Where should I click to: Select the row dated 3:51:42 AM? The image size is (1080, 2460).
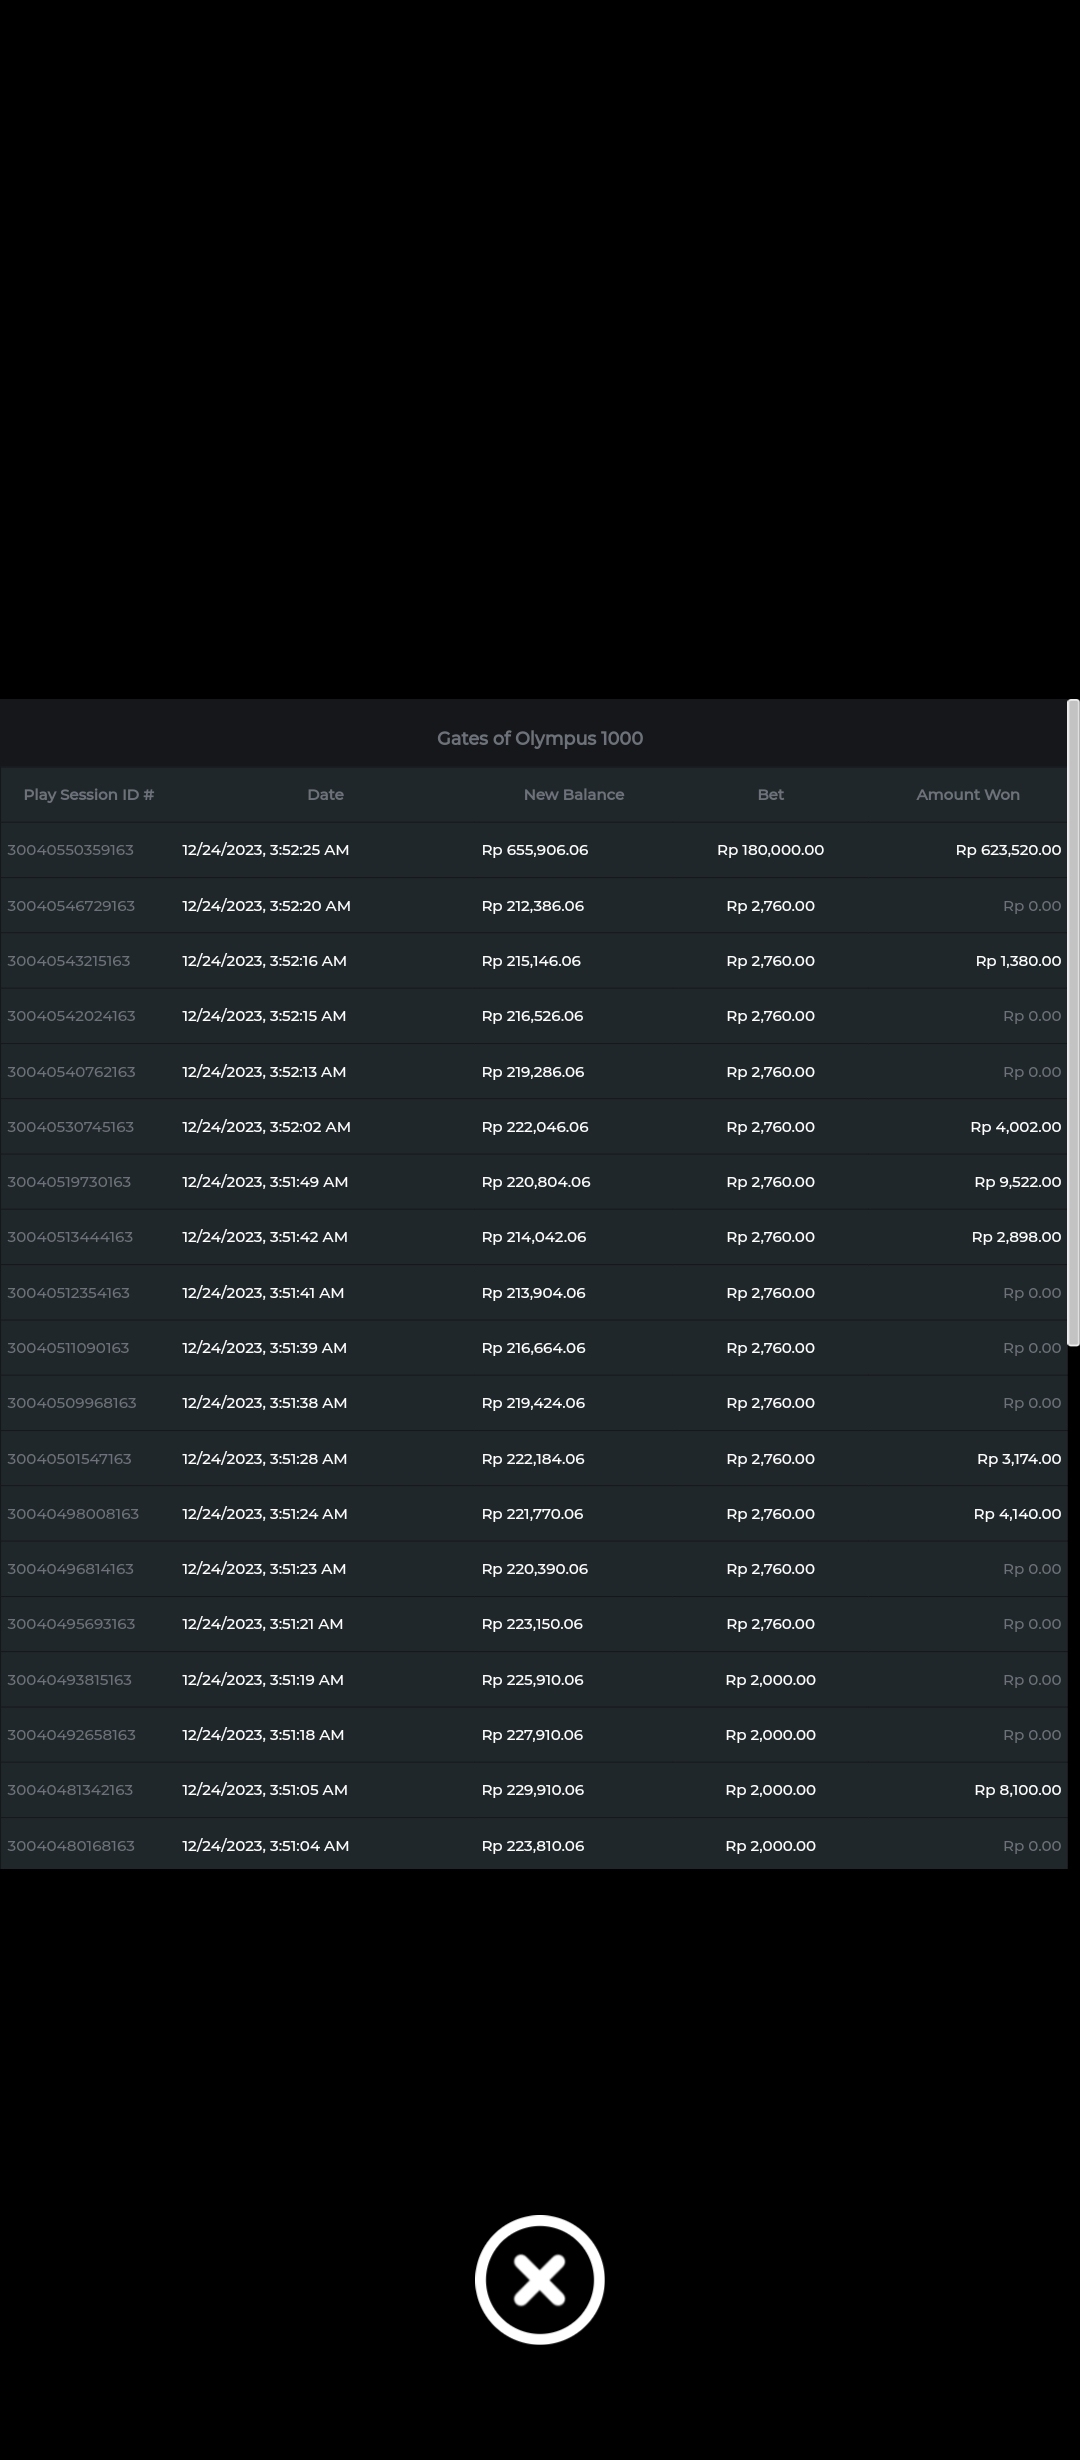click(265, 1237)
